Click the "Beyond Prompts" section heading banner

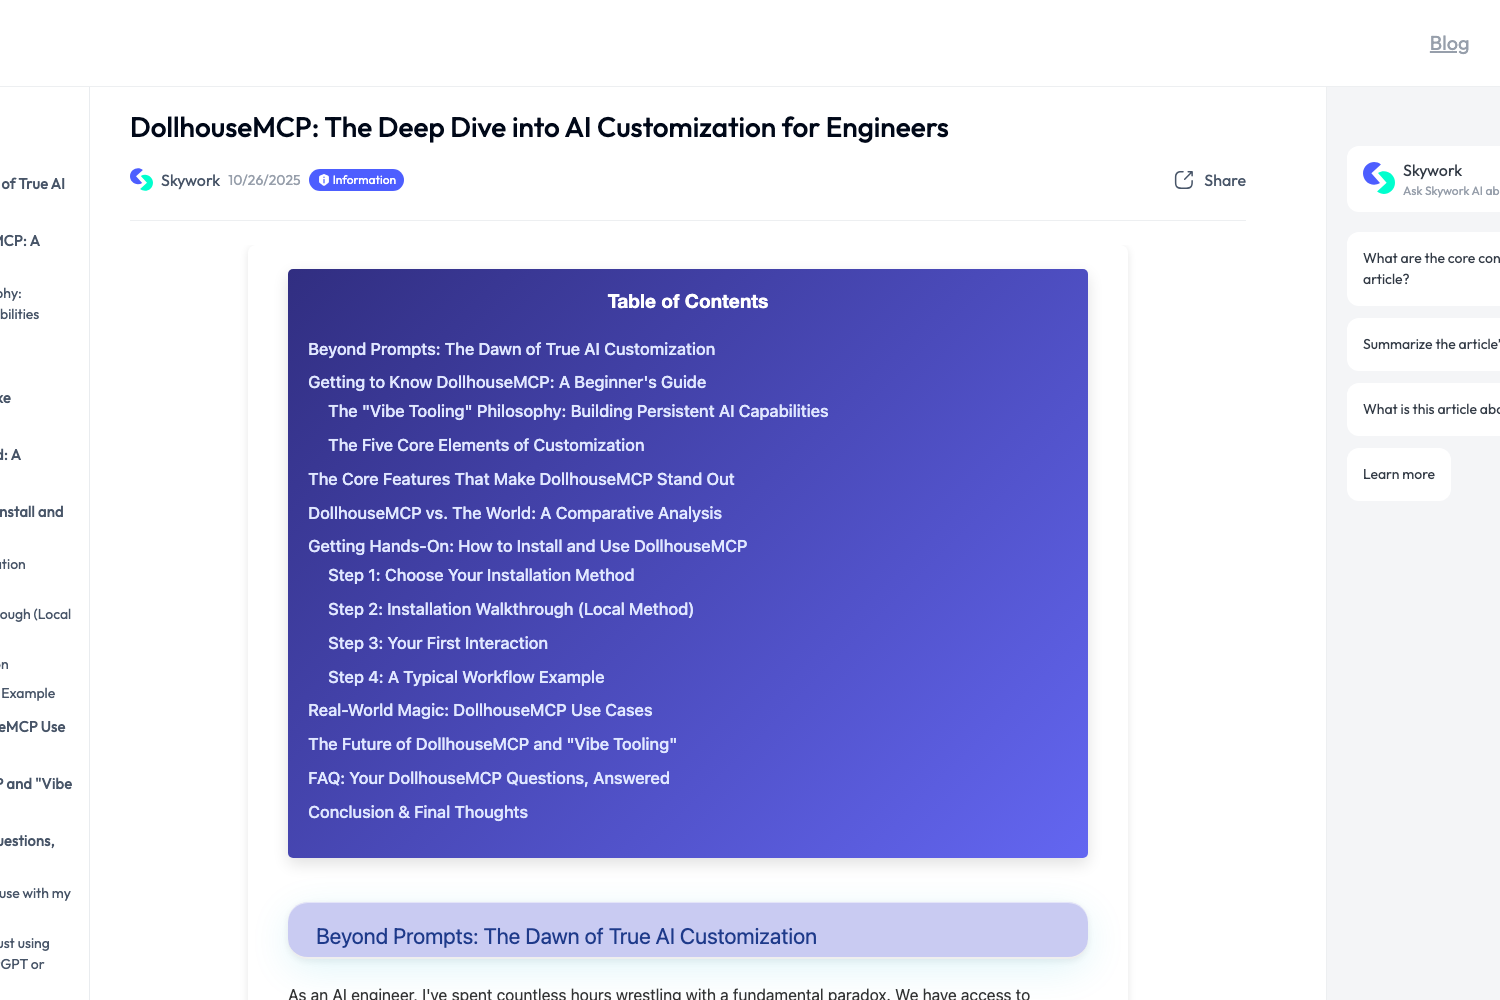pos(687,930)
